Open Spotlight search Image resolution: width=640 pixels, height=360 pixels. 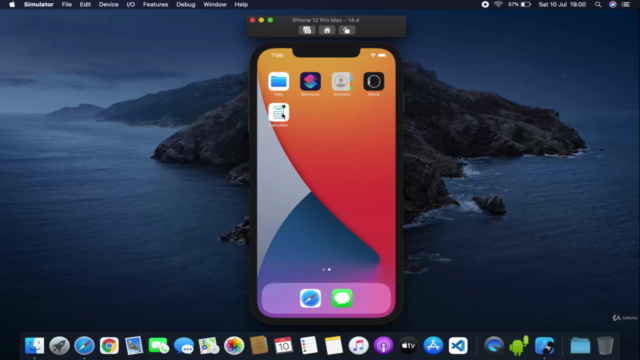pos(598,4)
